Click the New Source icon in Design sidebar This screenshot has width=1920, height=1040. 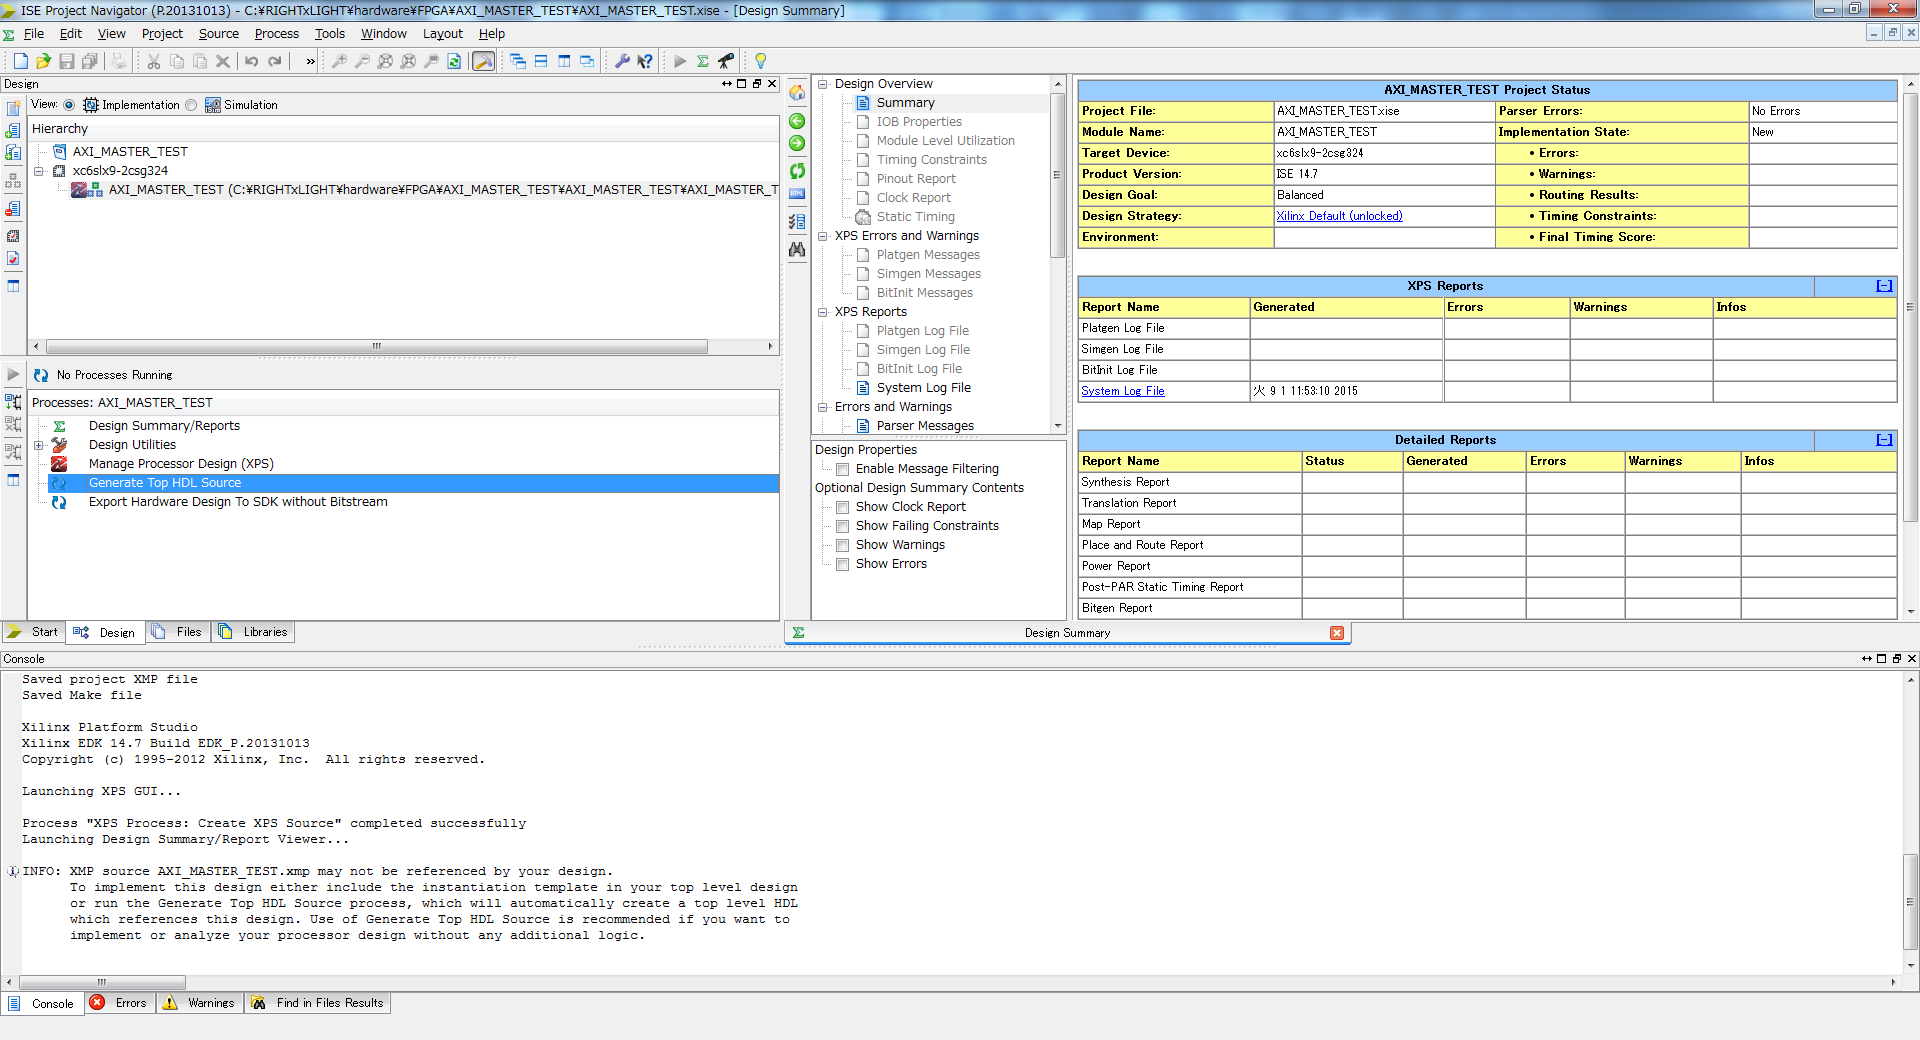(x=13, y=108)
